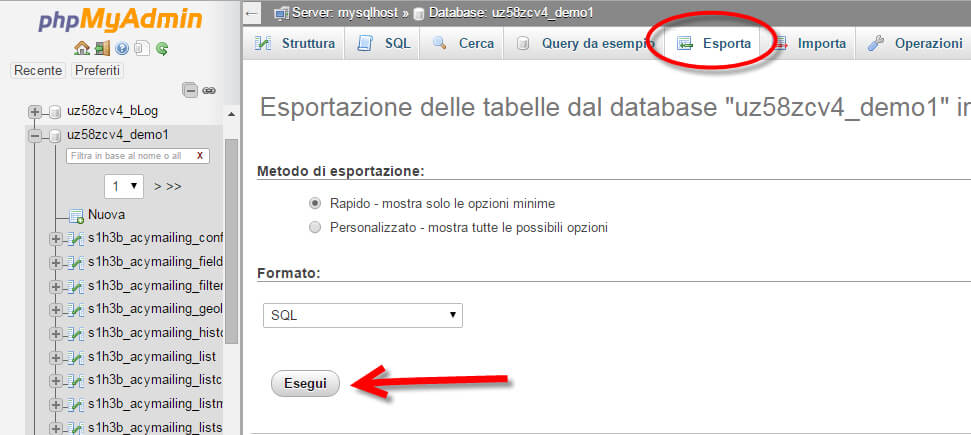This screenshot has width=971, height=435.
Task: Click the server icon in the breadcrumb
Action: [x=282, y=12]
